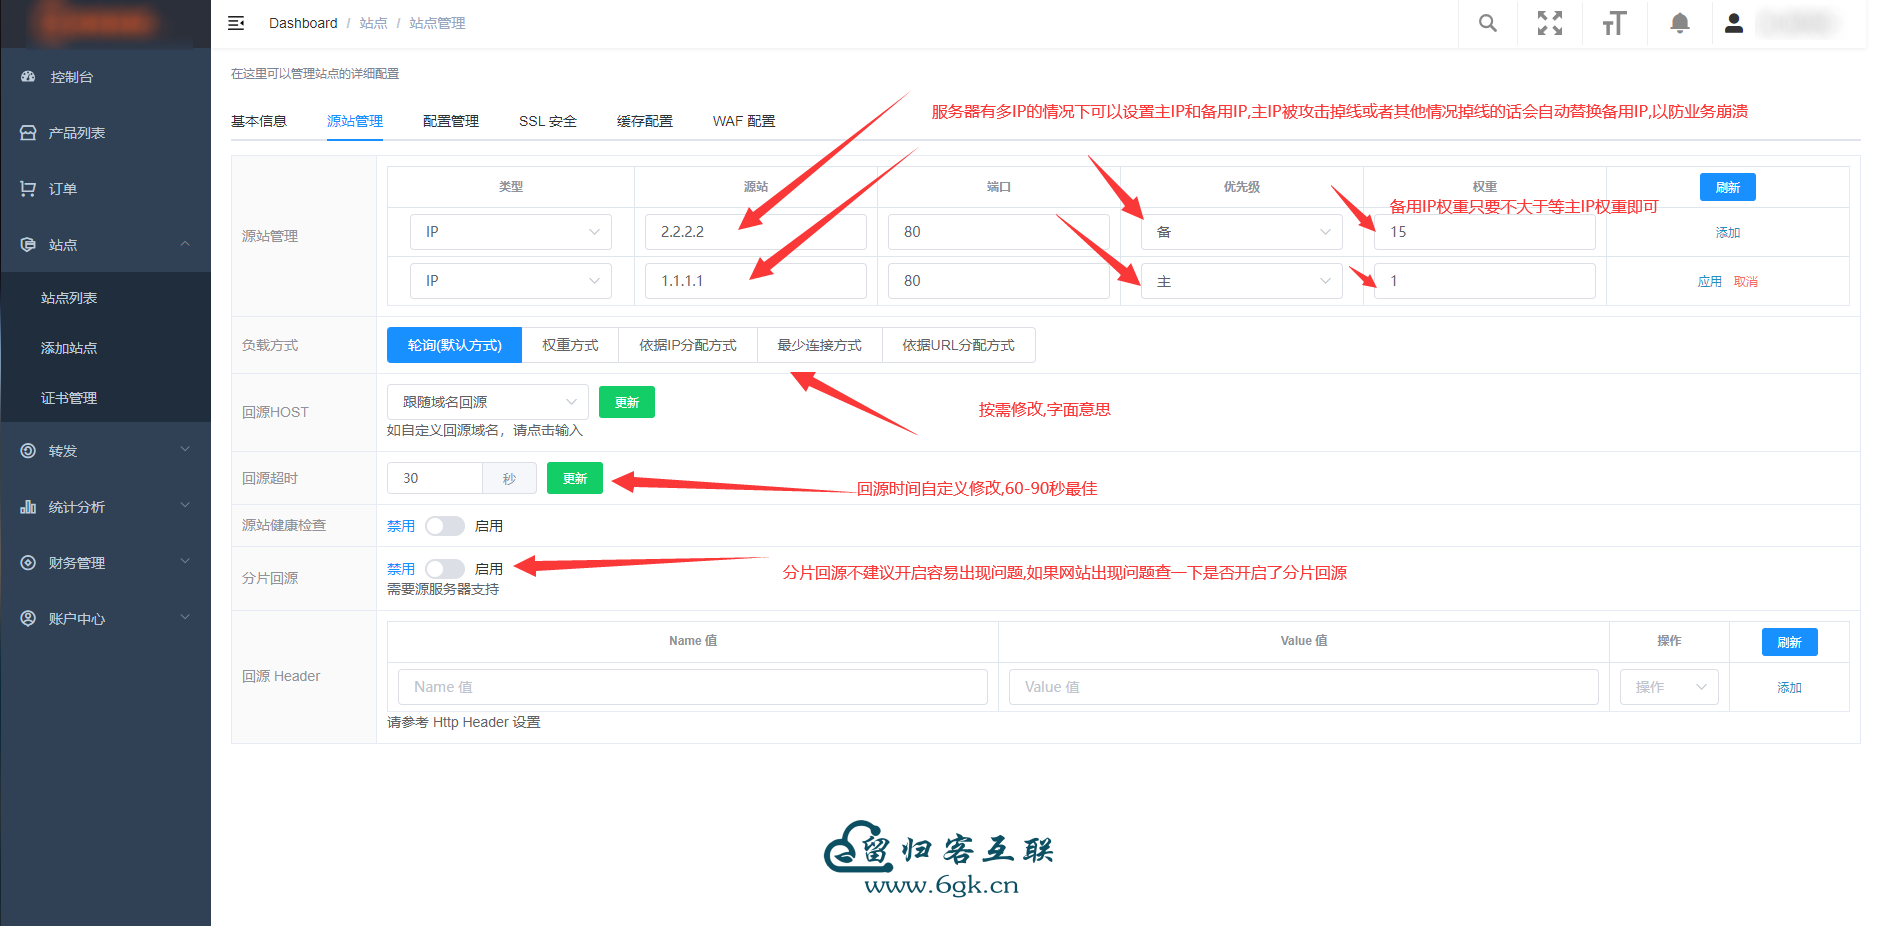This screenshot has width=1881, height=926.
Task: Click Dashboard breadcrumb link
Action: click(303, 23)
